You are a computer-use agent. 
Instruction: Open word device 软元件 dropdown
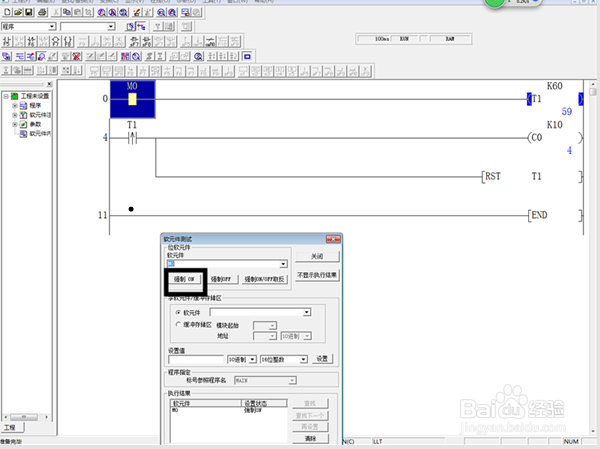307,312
